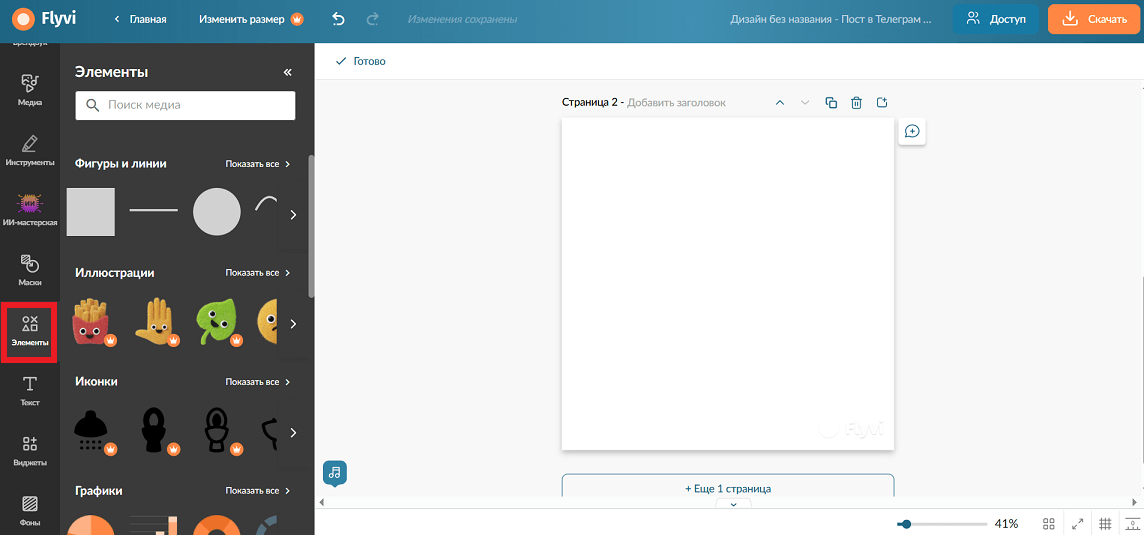Viewport: 1144px width, 535px height.
Task: Toggle the canvas grid overlay
Action: point(1105,523)
